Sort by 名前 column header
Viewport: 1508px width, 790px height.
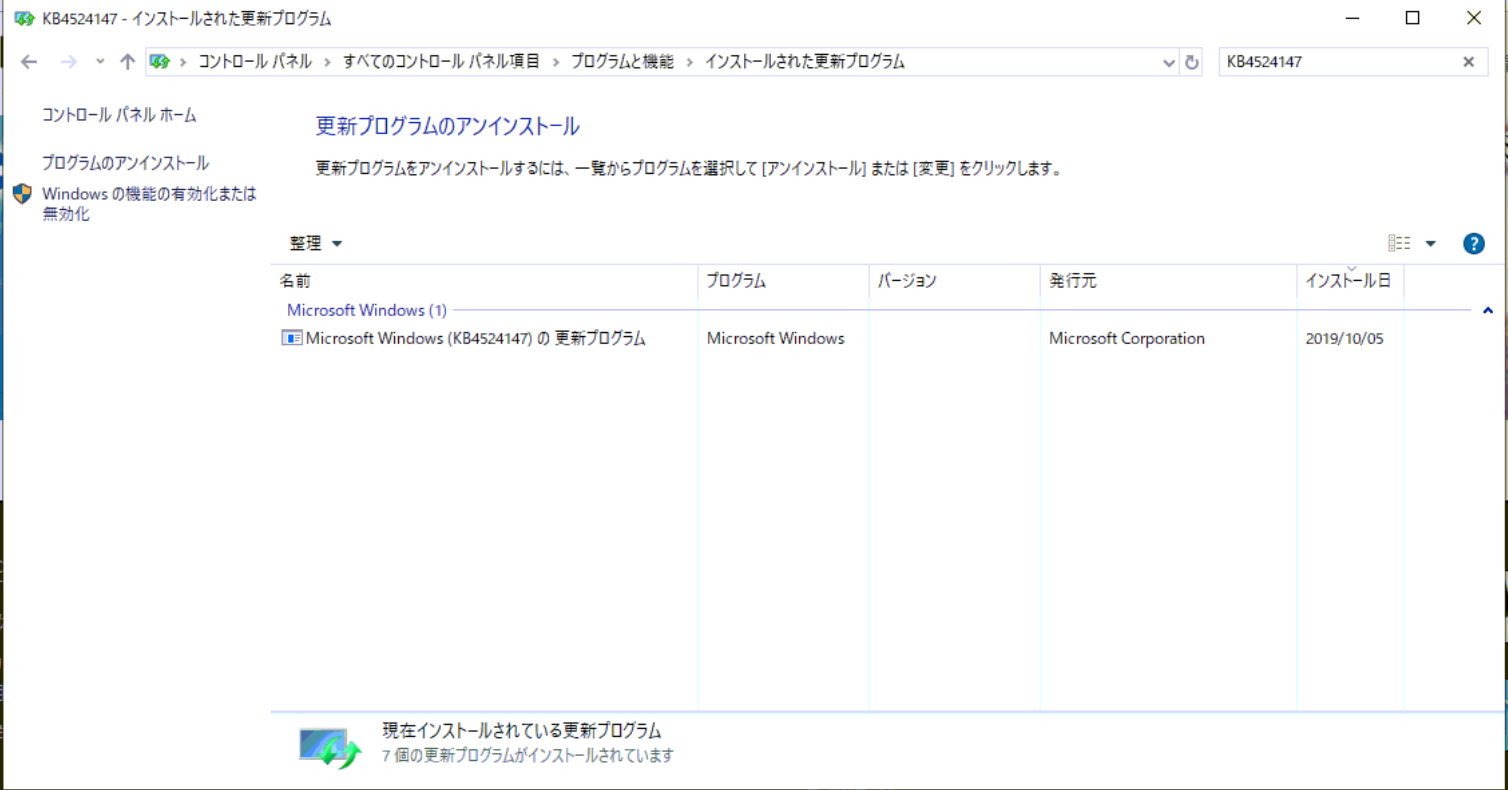click(484, 281)
